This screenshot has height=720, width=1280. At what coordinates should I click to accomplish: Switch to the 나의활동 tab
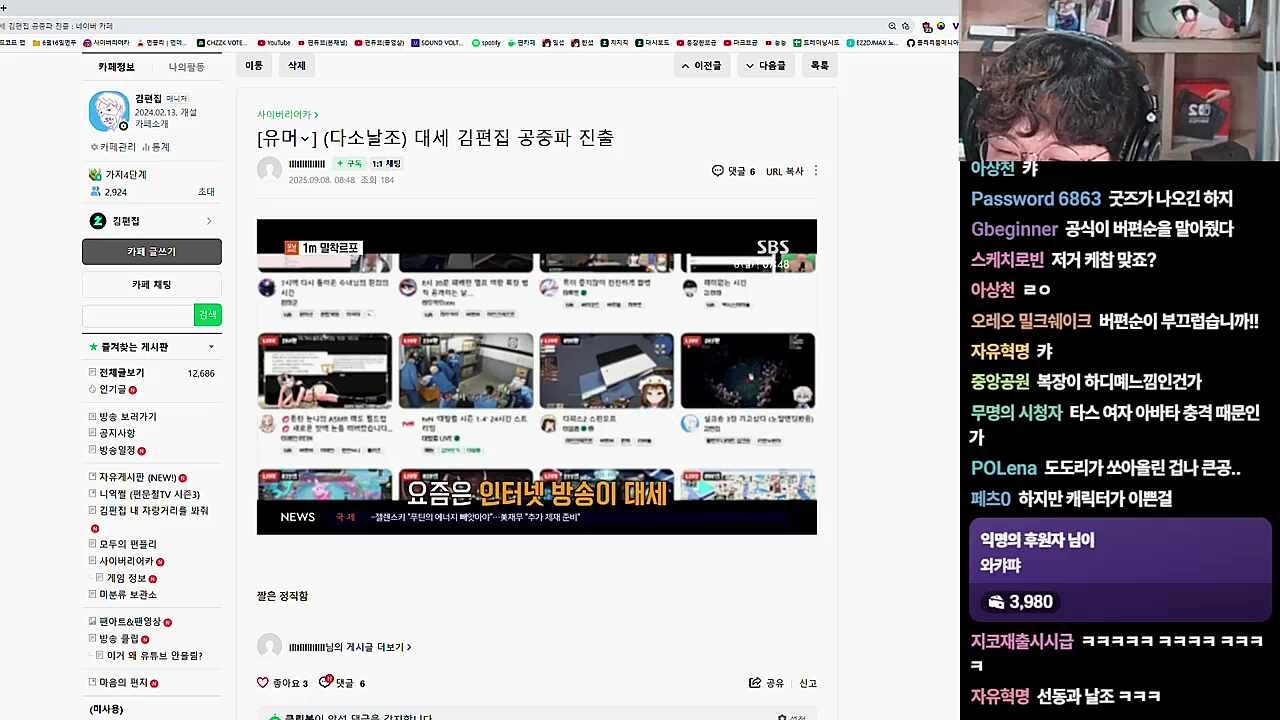186,67
